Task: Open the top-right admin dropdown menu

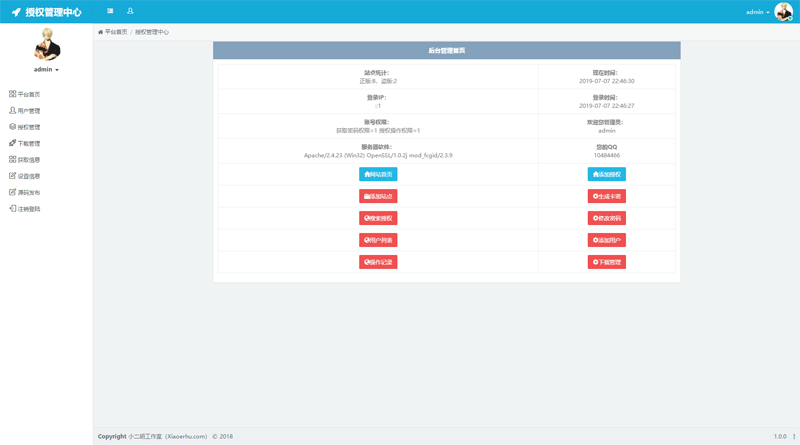Action: pos(758,12)
